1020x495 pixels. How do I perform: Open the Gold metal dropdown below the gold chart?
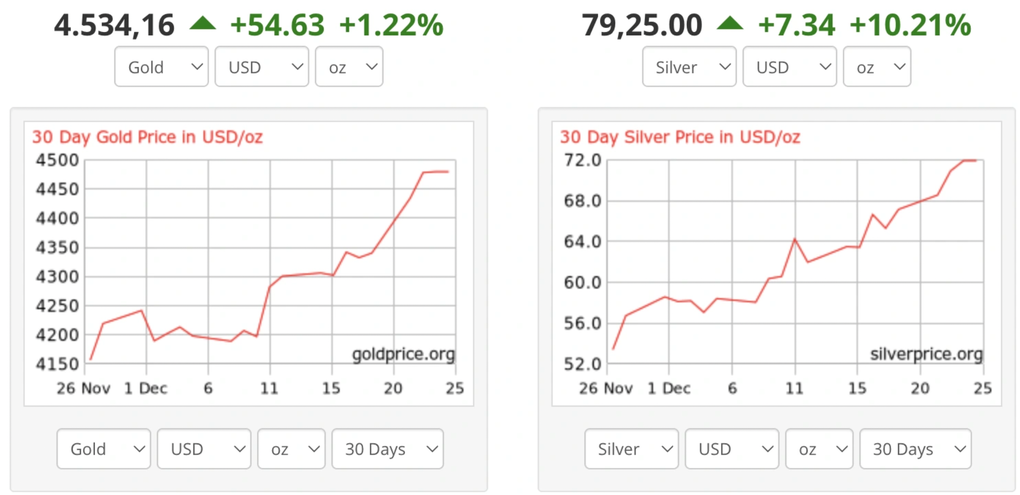point(104,449)
